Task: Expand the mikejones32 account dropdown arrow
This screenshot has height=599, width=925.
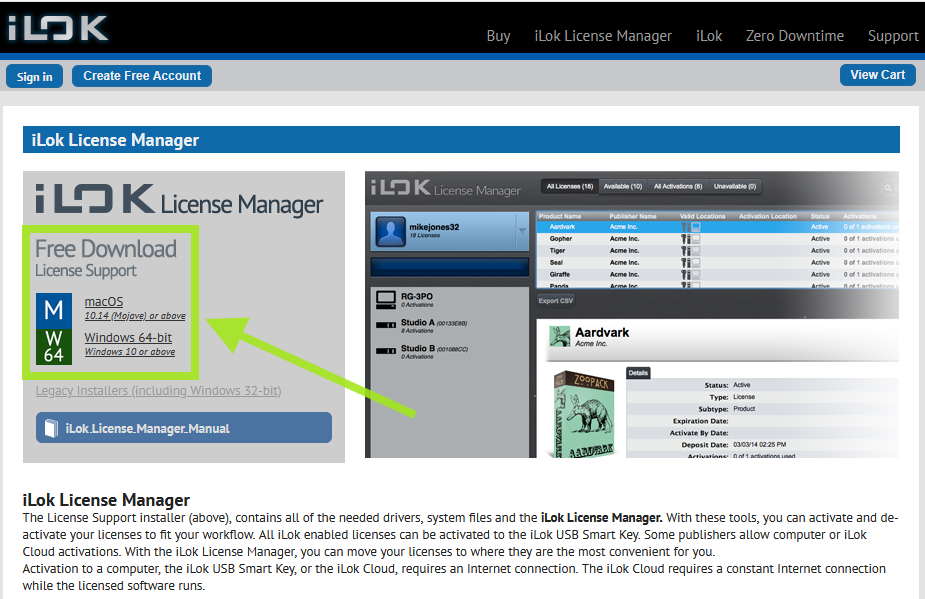Action: pyautogui.click(x=522, y=231)
